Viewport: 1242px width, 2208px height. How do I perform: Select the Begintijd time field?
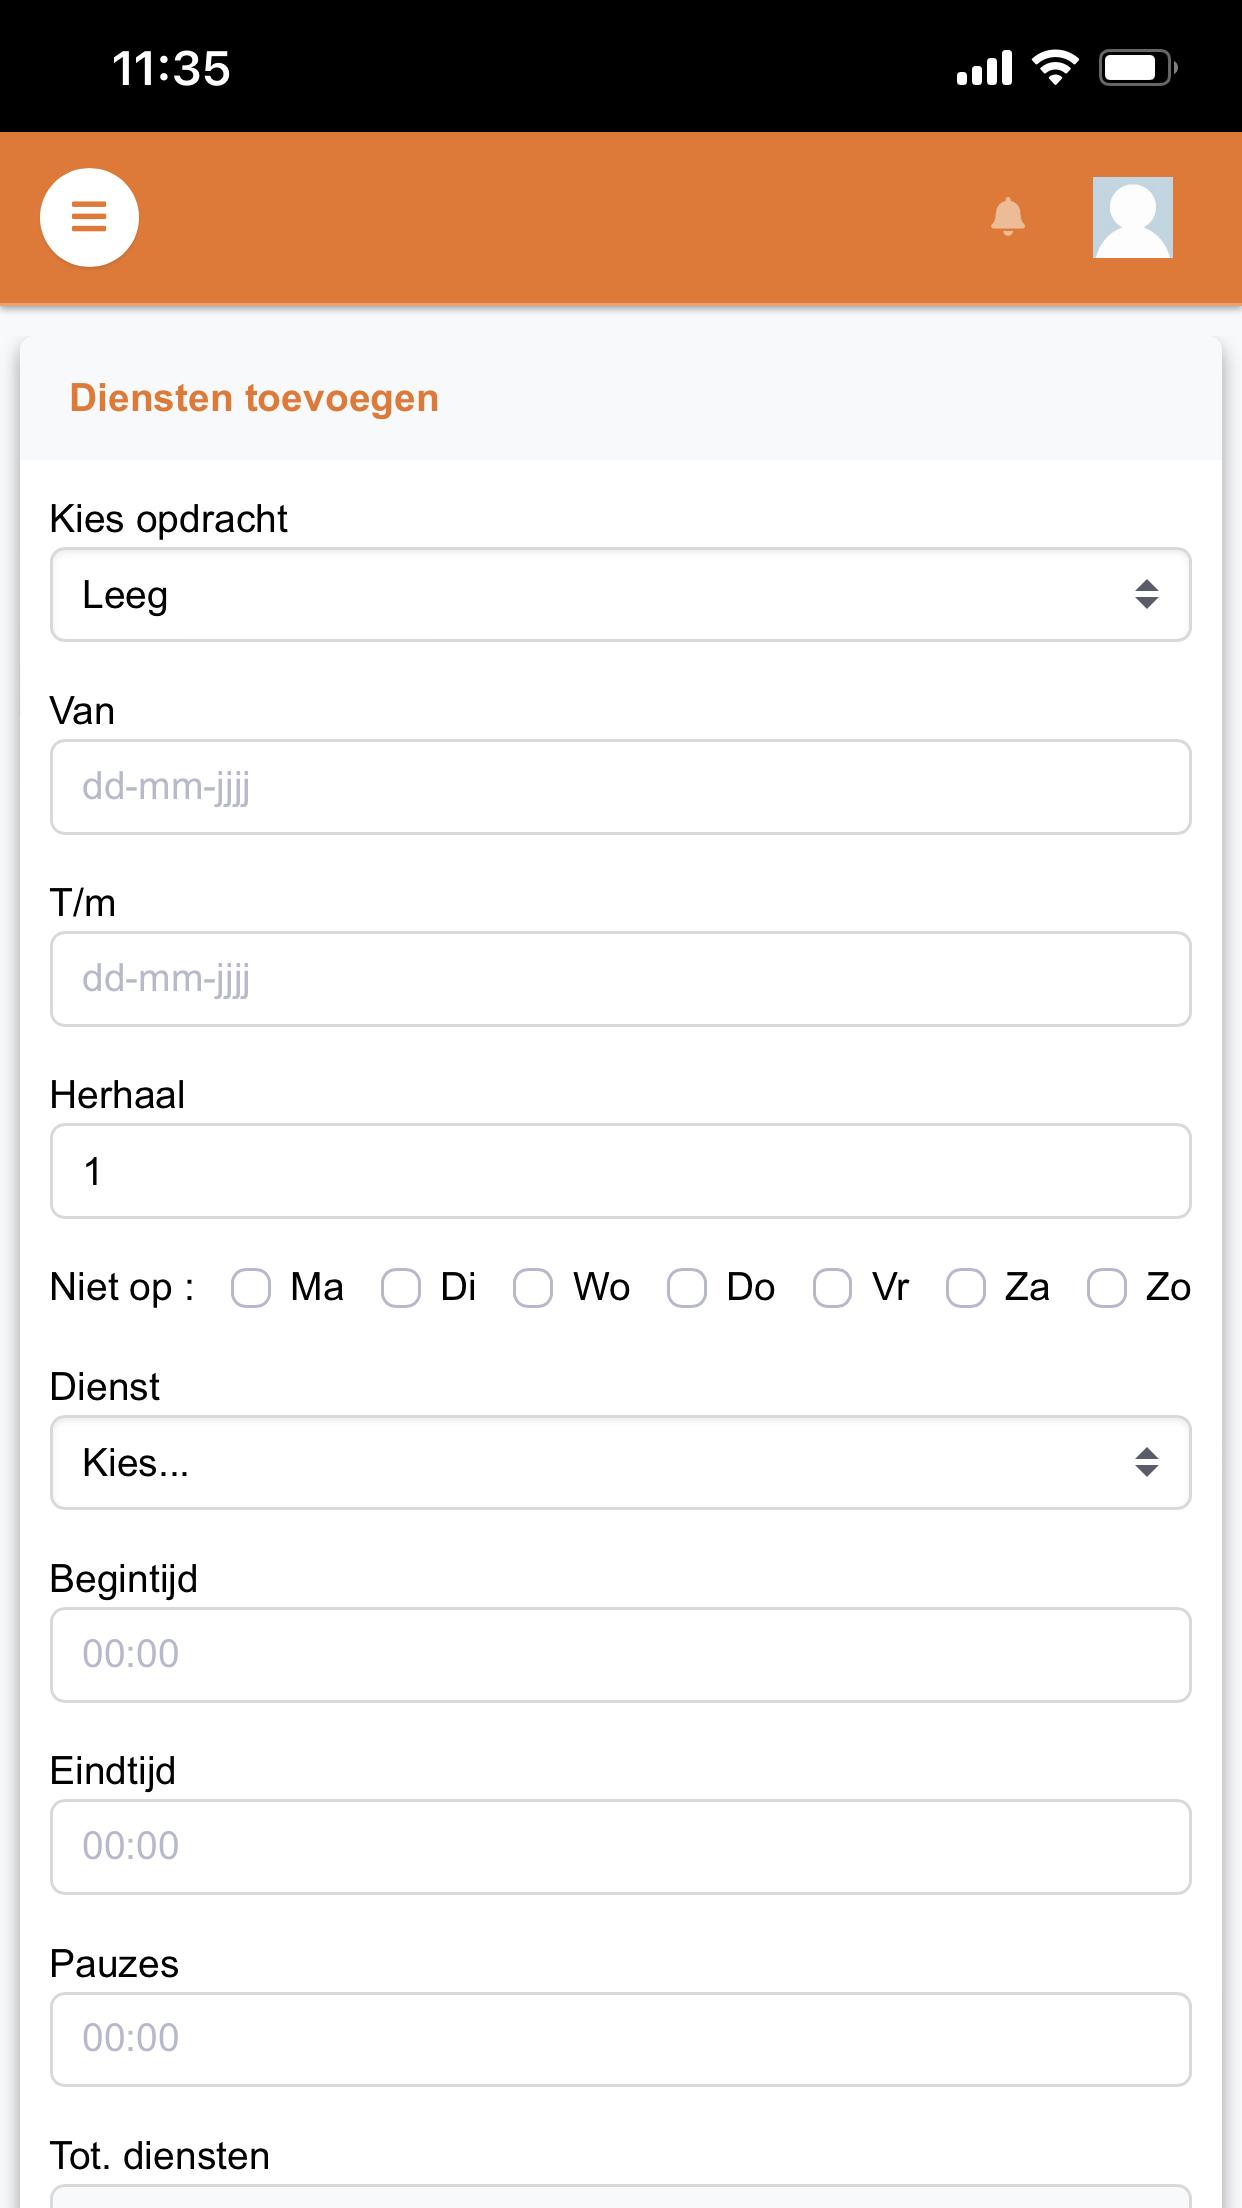point(621,1655)
